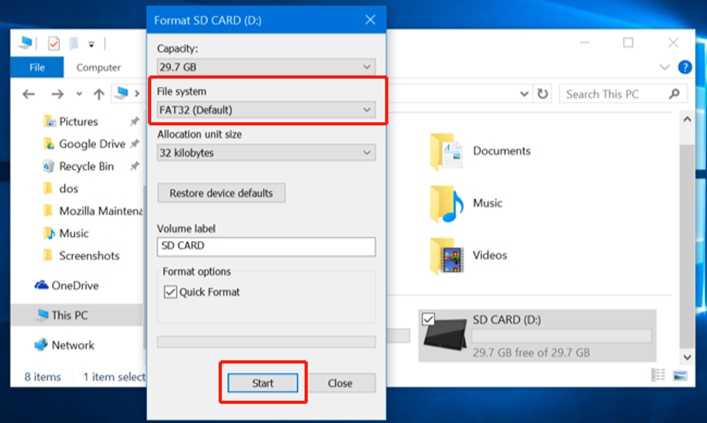
Task: Click the Documents folder icon
Action: 446,151
